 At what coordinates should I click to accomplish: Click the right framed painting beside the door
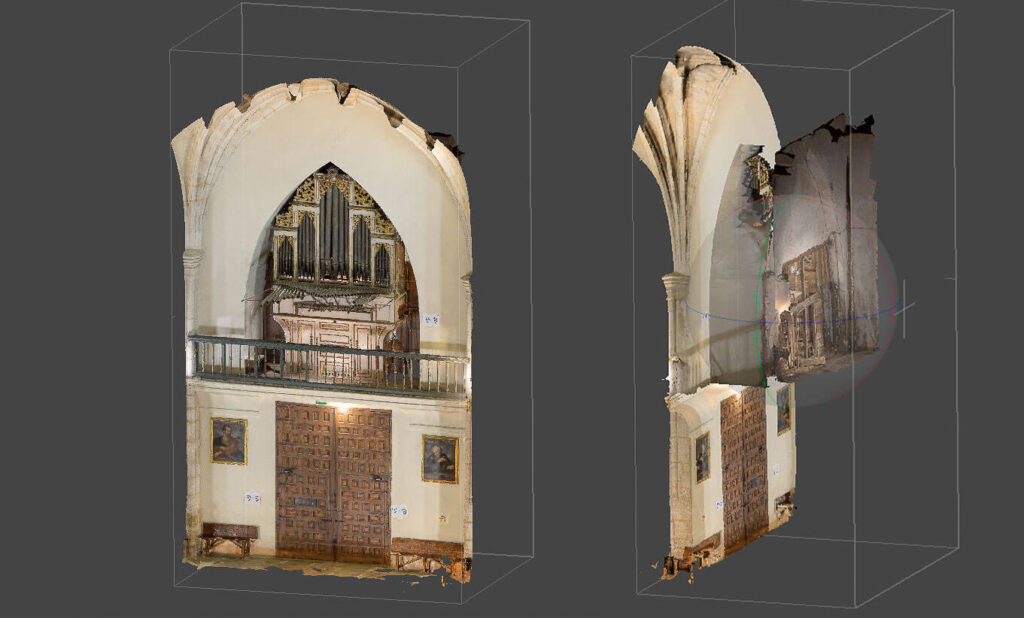(439, 459)
